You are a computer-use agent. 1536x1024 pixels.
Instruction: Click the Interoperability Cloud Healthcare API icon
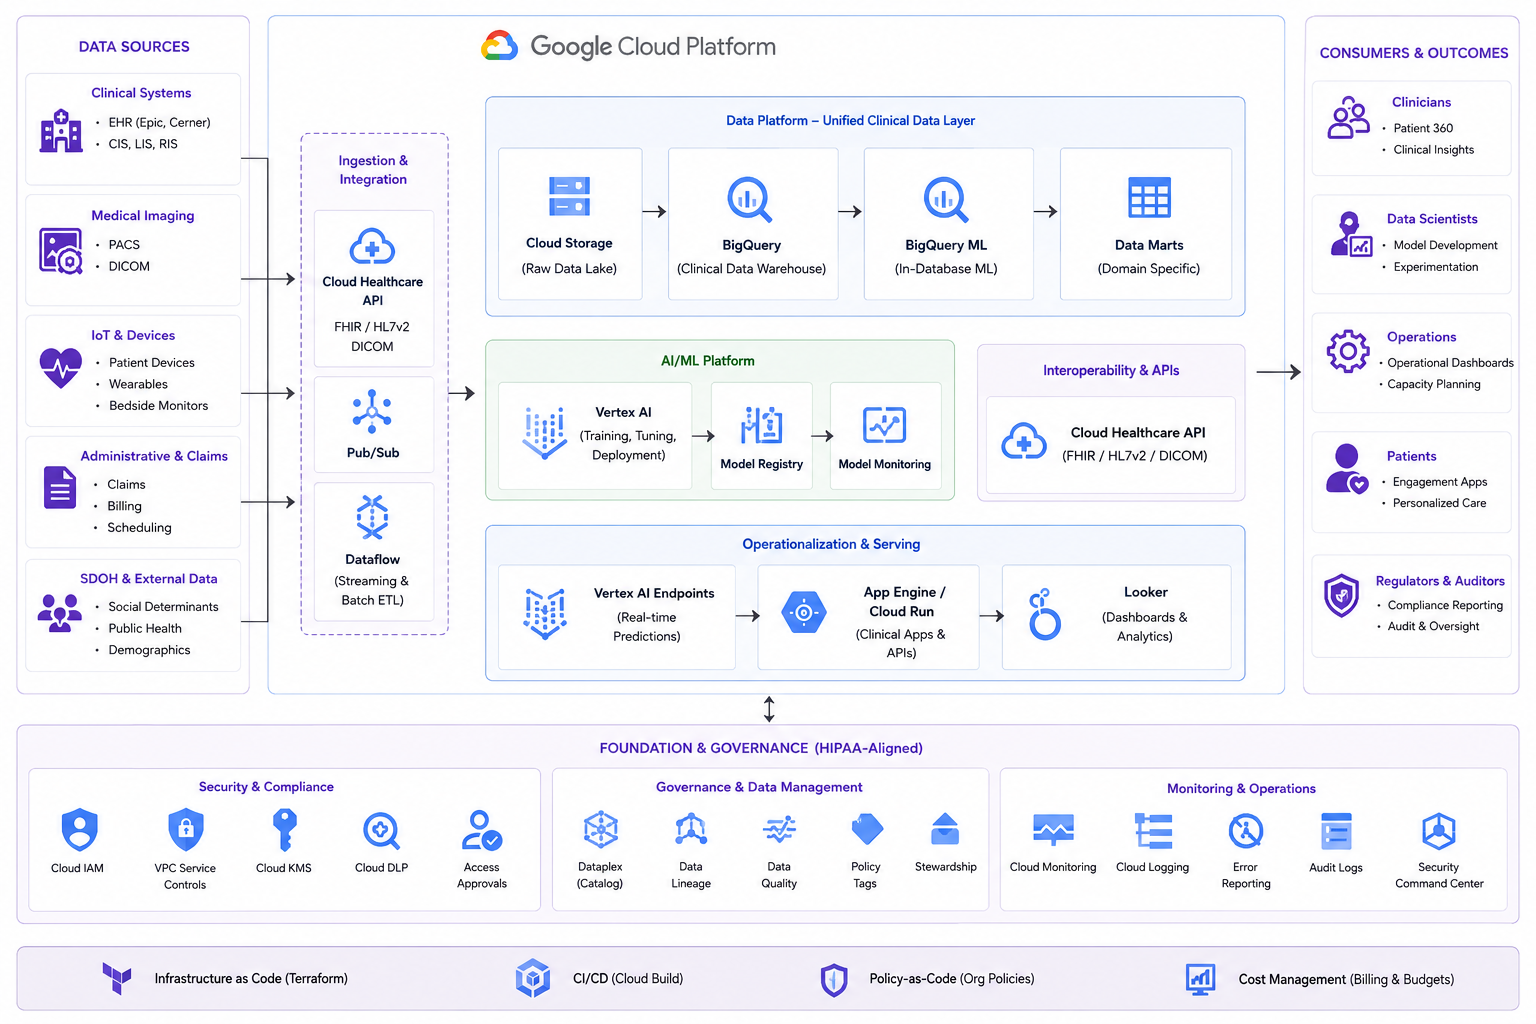(1024, 441)
